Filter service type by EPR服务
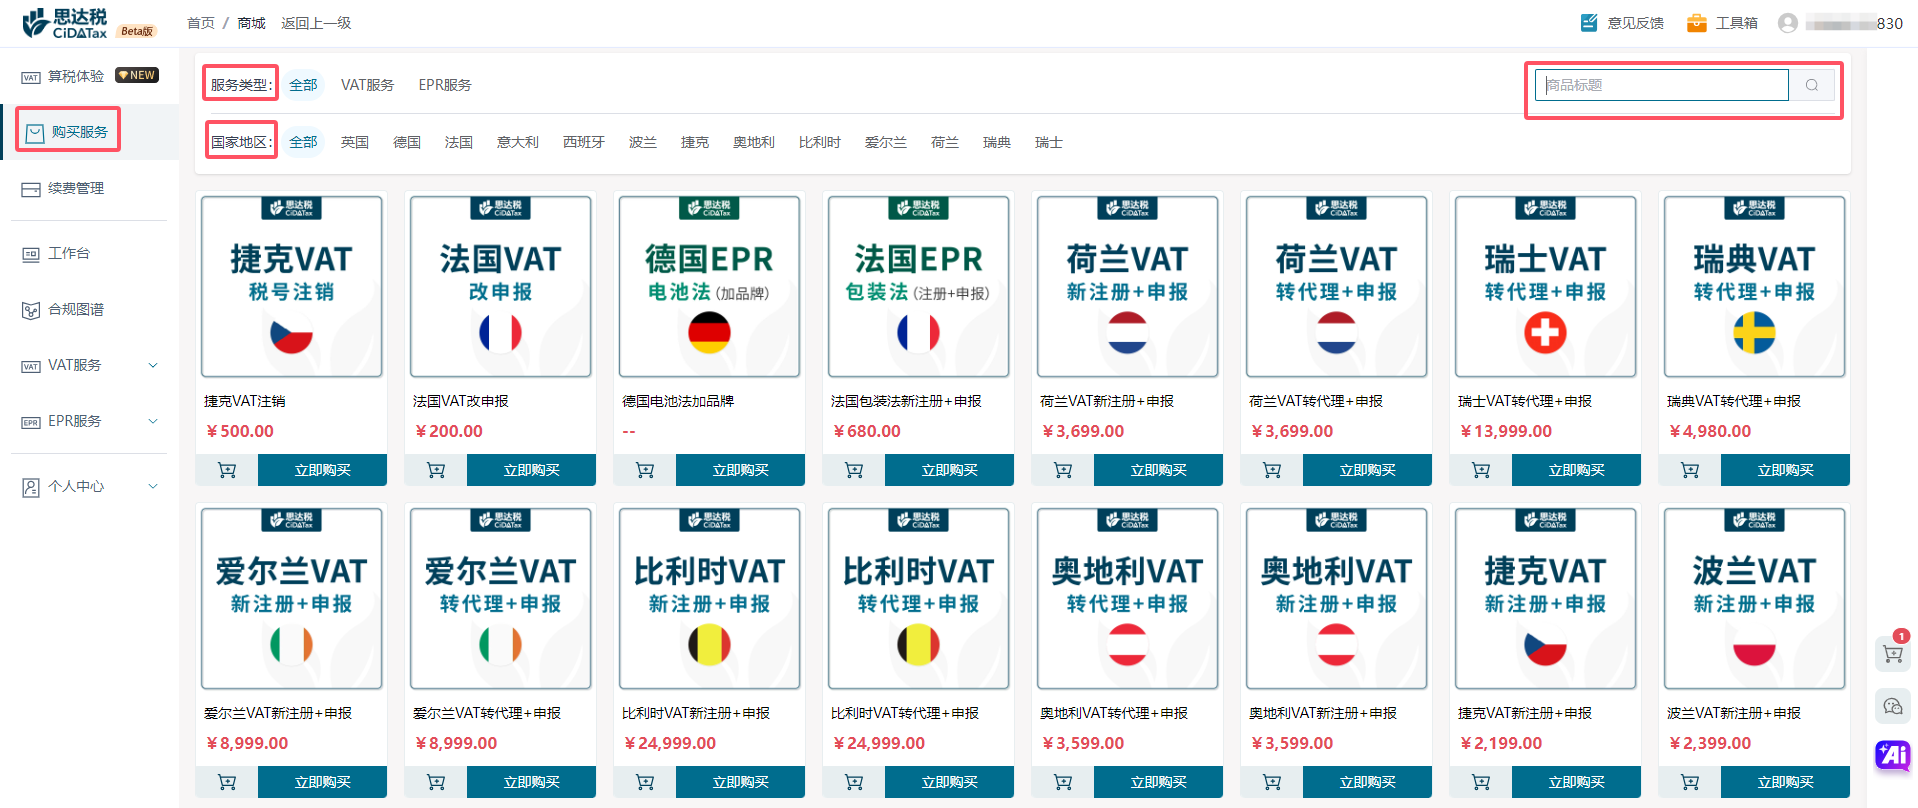Viewport: 1918px width, 808px height. 445,85
